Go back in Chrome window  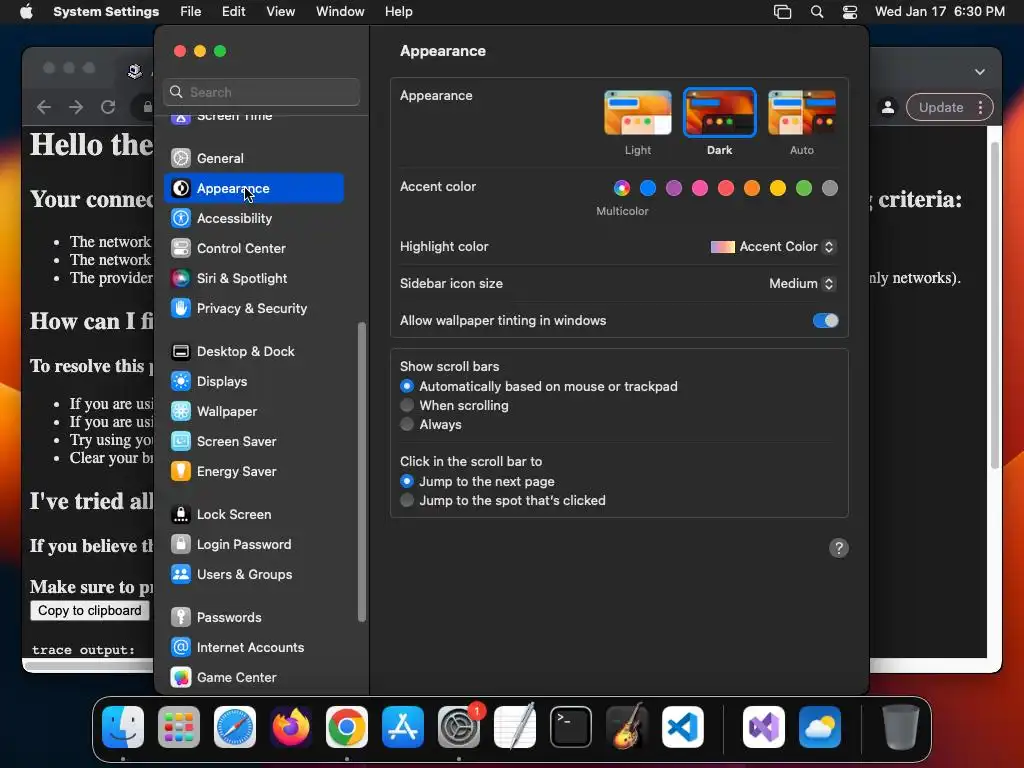(44, 107)
